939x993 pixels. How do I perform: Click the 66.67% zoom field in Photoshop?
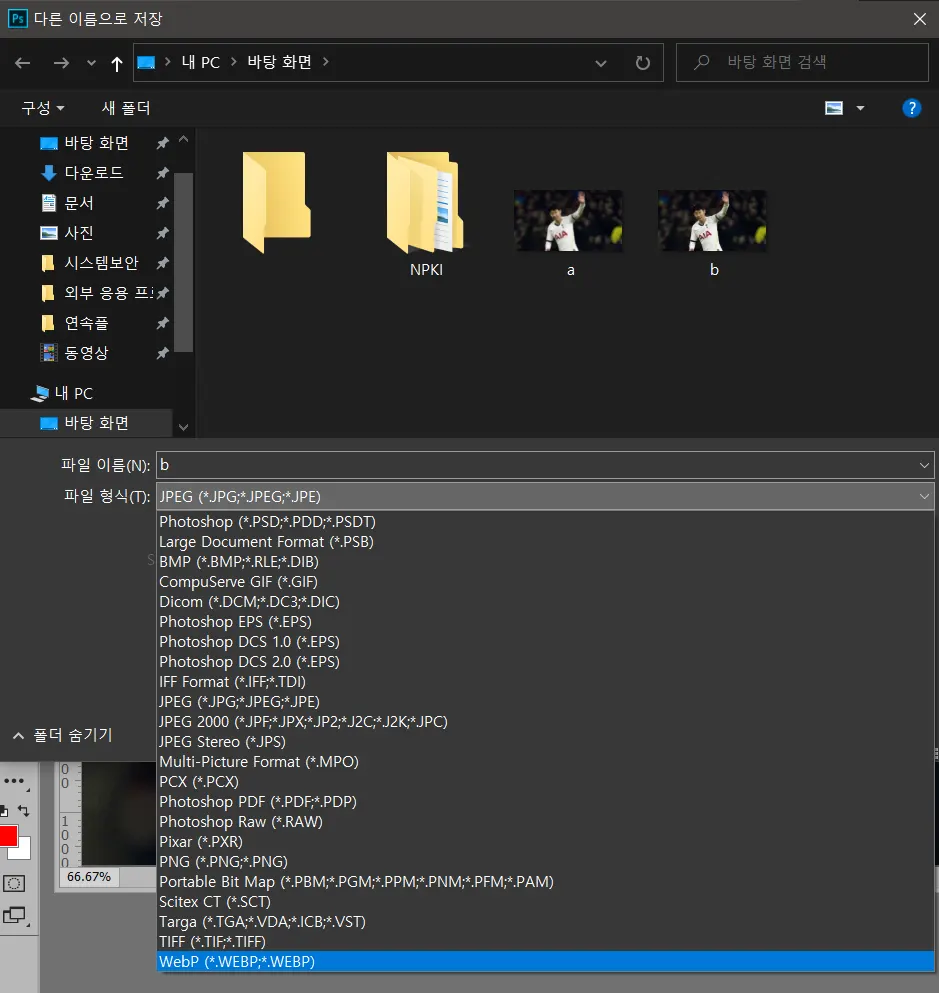click(x=89, y=877)
